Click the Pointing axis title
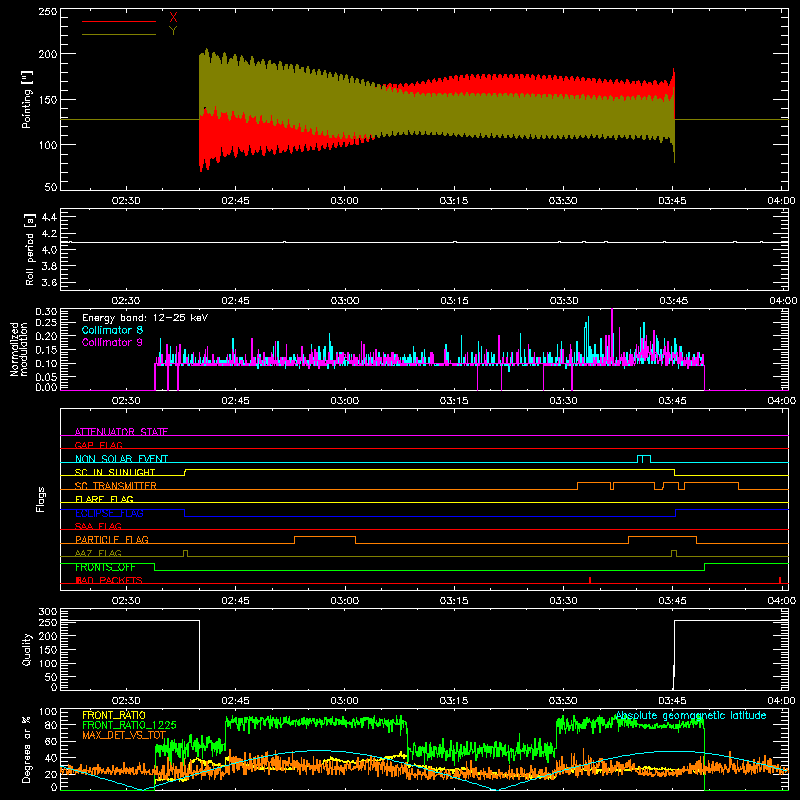This screenshot has height=800, width=800. pos(27,99)
